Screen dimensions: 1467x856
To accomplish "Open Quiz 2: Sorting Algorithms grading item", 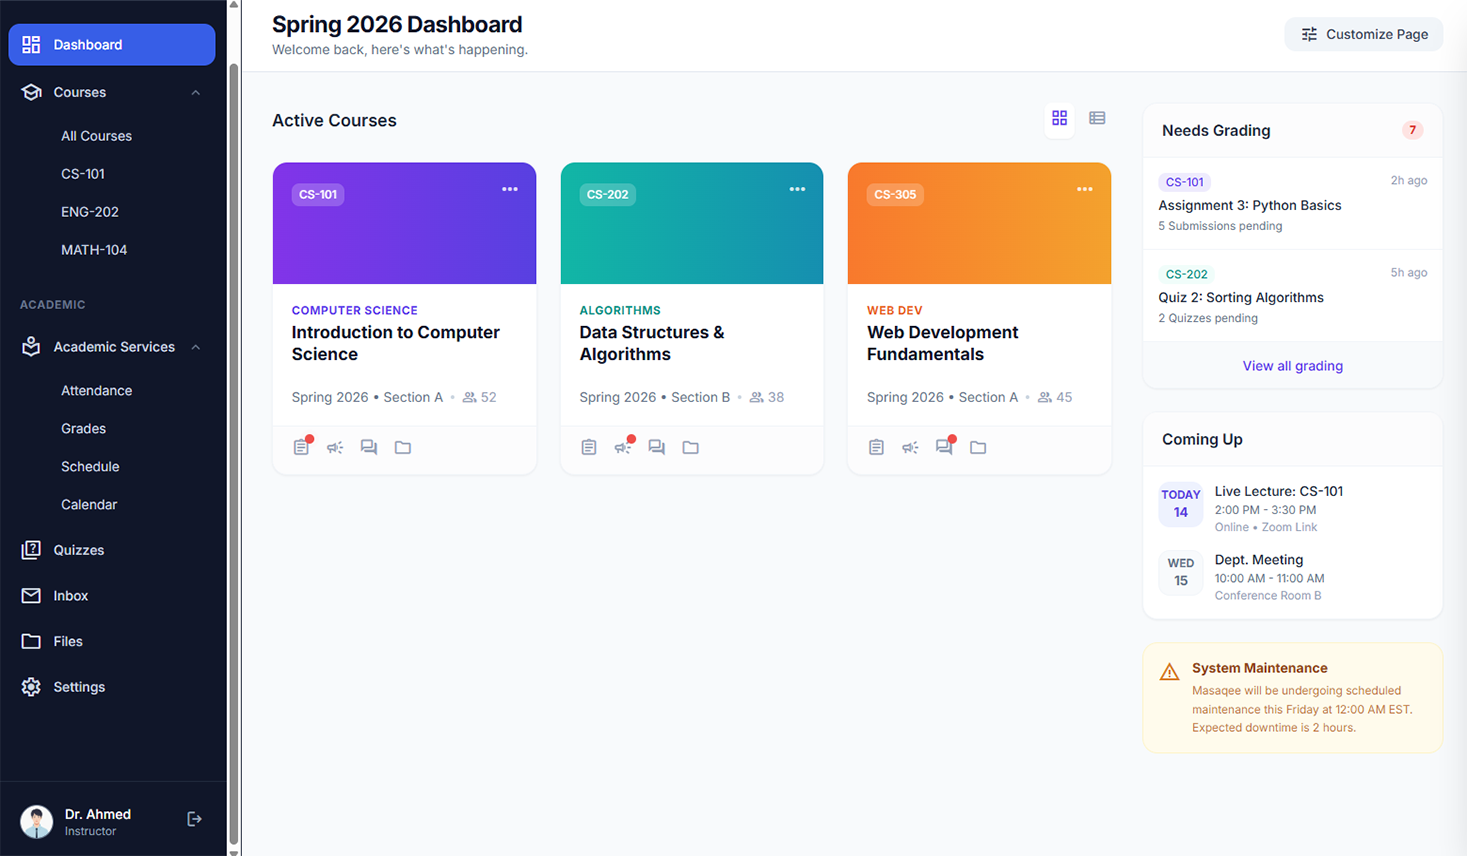I will click(1292, 295).
